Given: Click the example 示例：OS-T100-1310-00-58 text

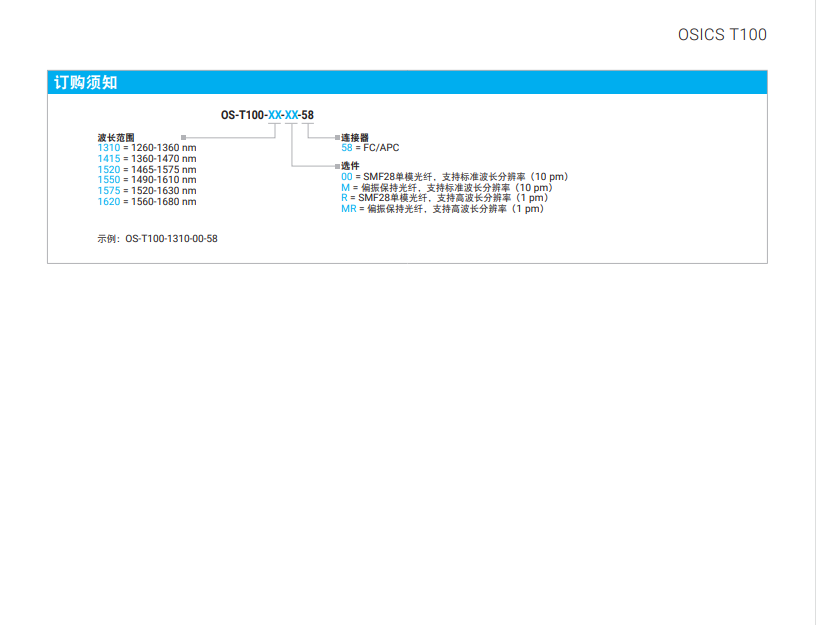Looking at the screenshot, I should [157, 239].
